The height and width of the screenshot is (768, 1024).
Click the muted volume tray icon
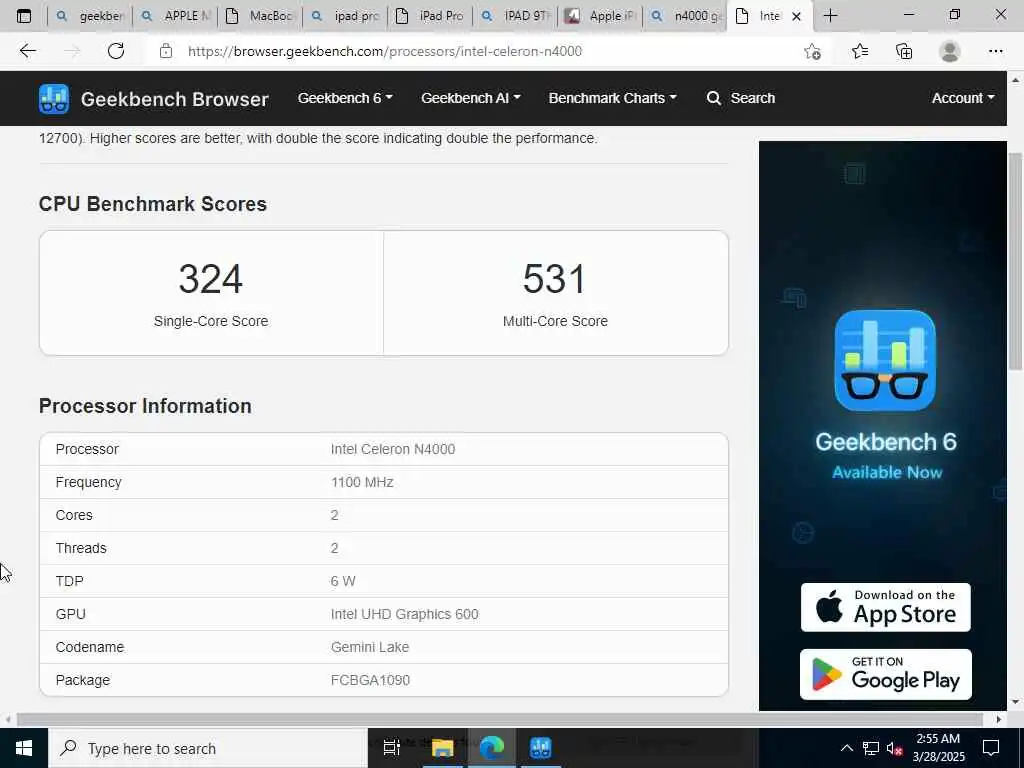point(894,748)
